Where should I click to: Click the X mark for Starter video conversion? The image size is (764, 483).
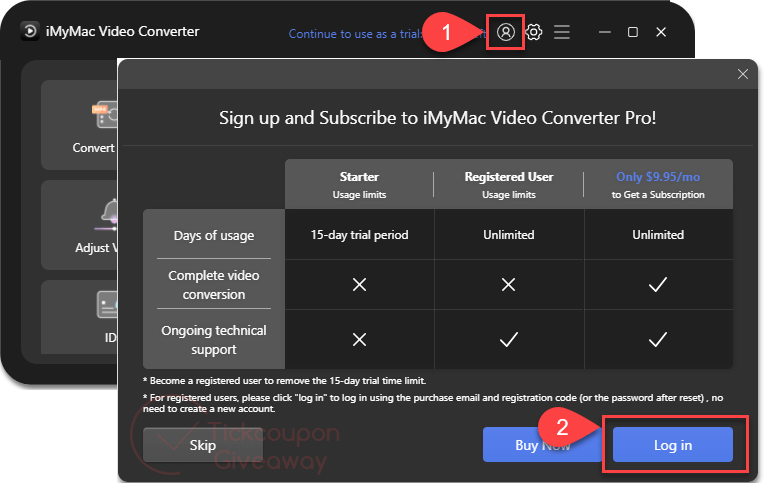[359, 285]
